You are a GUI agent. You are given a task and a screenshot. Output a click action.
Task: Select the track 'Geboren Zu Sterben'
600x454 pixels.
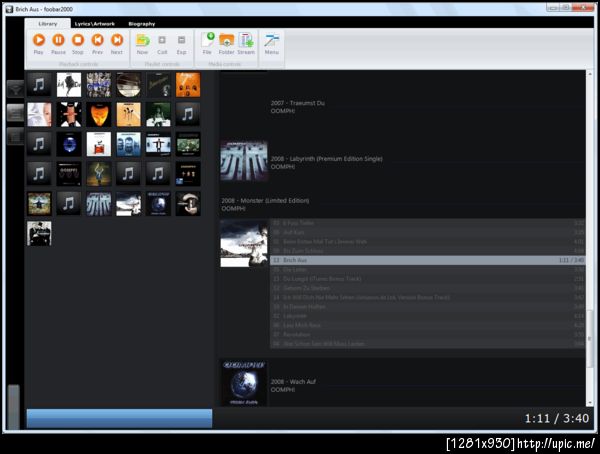coord(428,288)
